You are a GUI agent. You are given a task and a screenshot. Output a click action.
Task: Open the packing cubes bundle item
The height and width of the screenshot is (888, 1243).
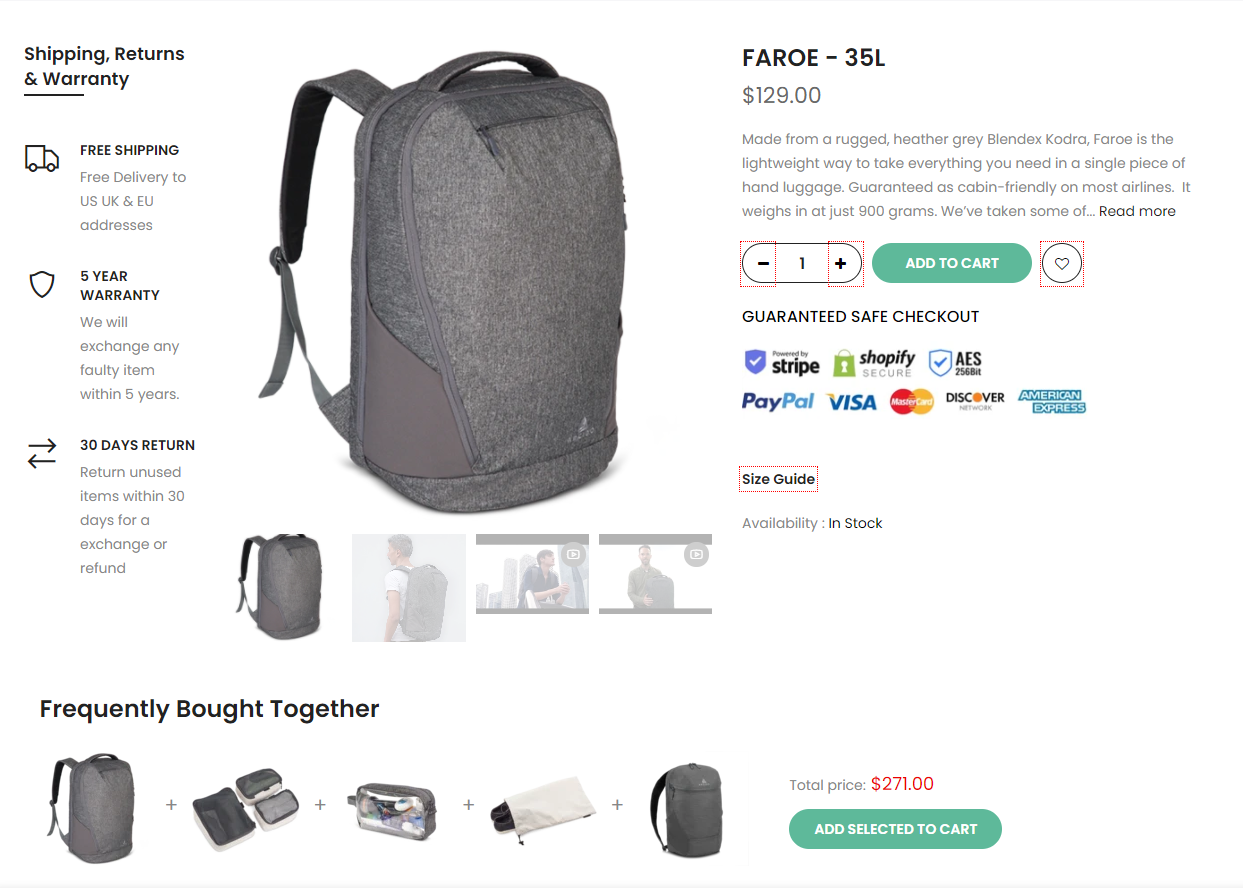[245, 808]
